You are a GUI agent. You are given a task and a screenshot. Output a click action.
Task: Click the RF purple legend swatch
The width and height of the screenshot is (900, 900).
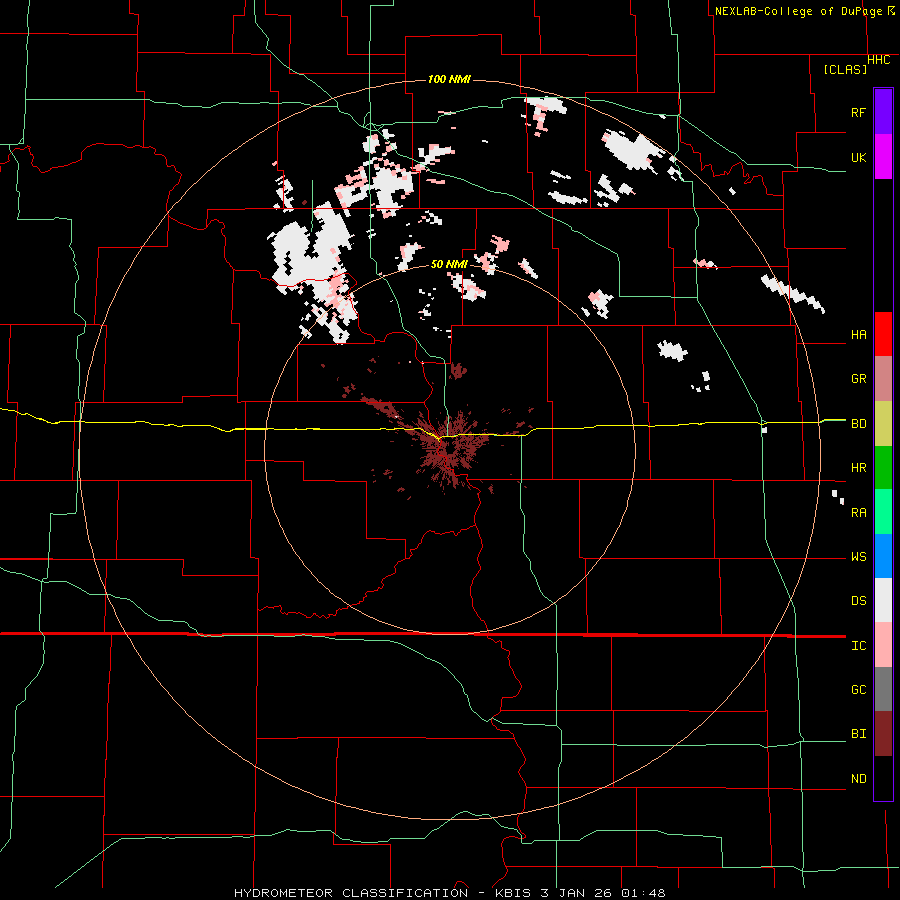[883, 112]
